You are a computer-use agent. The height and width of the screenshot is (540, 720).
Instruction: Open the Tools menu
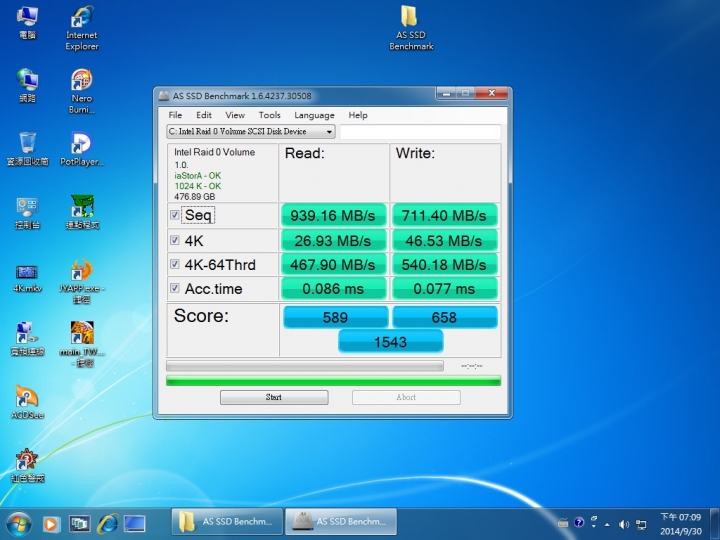tap(269, 115)
